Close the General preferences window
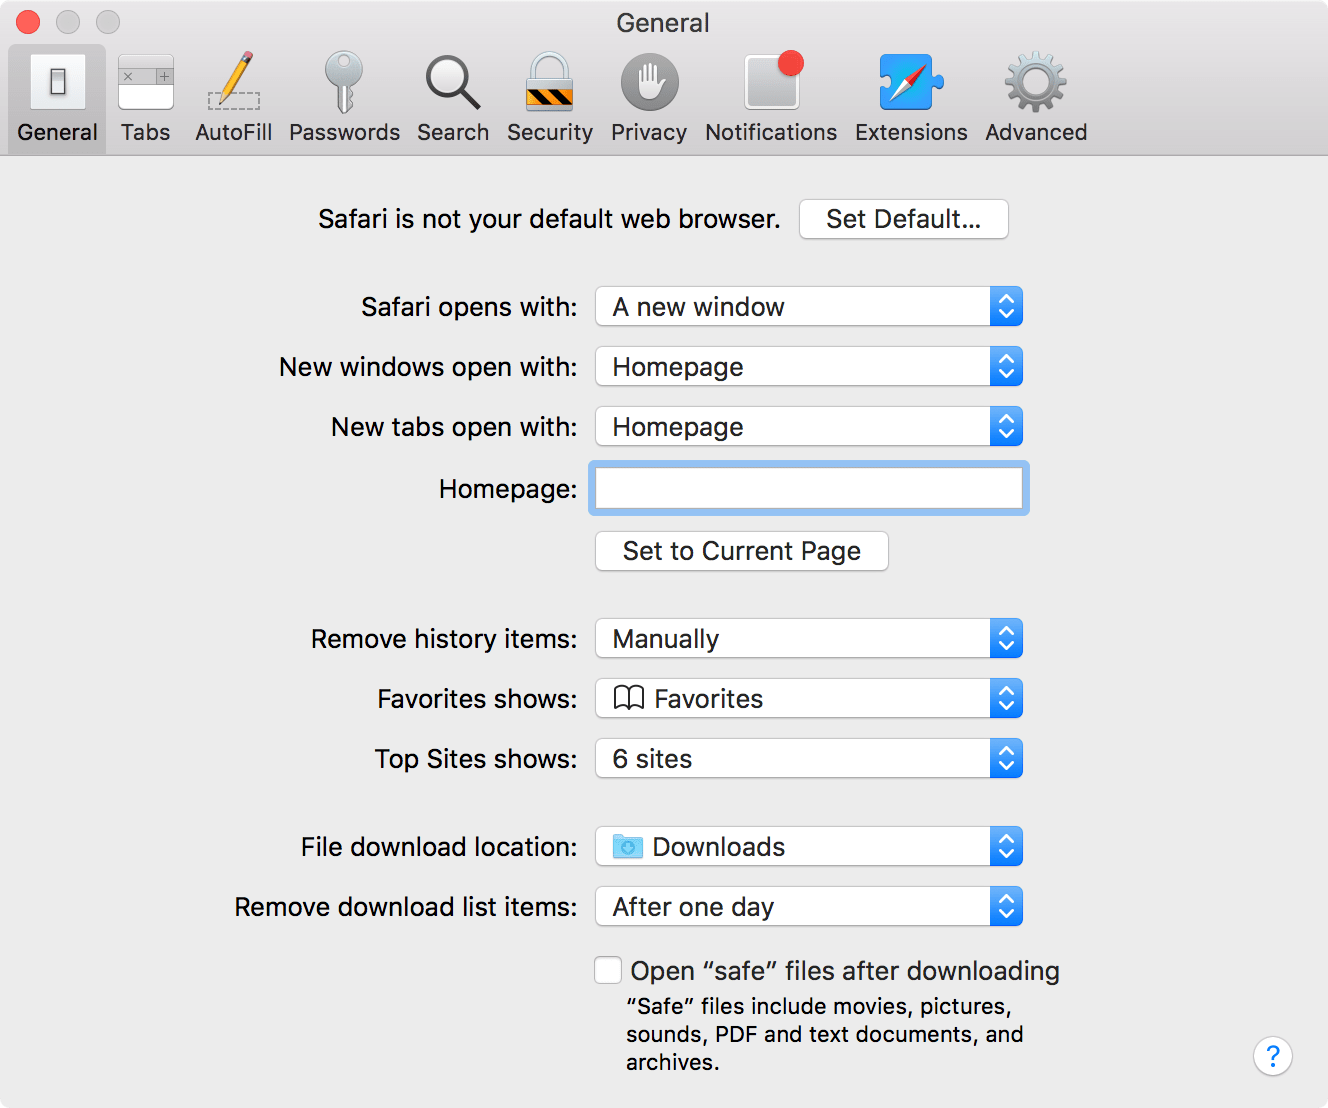Screen dimensions: 1328x1108 [28, 22]
